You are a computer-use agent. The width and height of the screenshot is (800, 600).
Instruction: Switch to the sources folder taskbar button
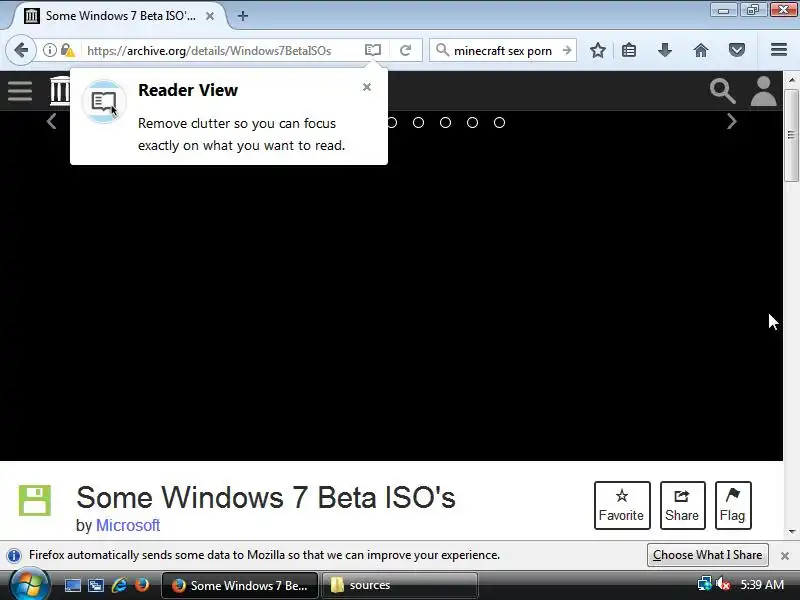[x=400, y=585]
